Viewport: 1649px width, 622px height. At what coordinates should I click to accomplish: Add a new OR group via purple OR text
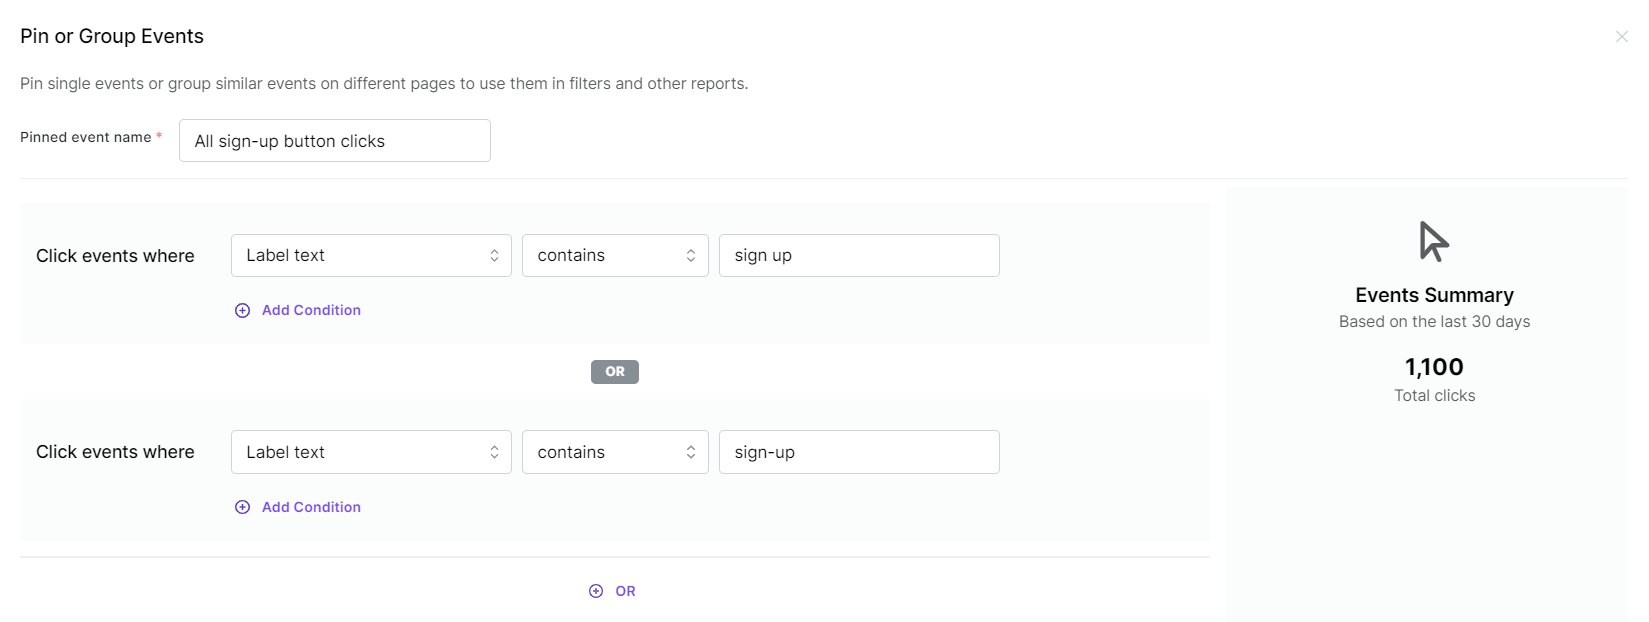click(625, 591)
